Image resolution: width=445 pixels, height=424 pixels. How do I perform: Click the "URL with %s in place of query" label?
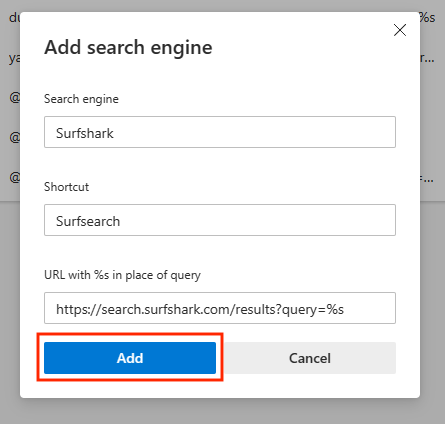tap(122, 275)
